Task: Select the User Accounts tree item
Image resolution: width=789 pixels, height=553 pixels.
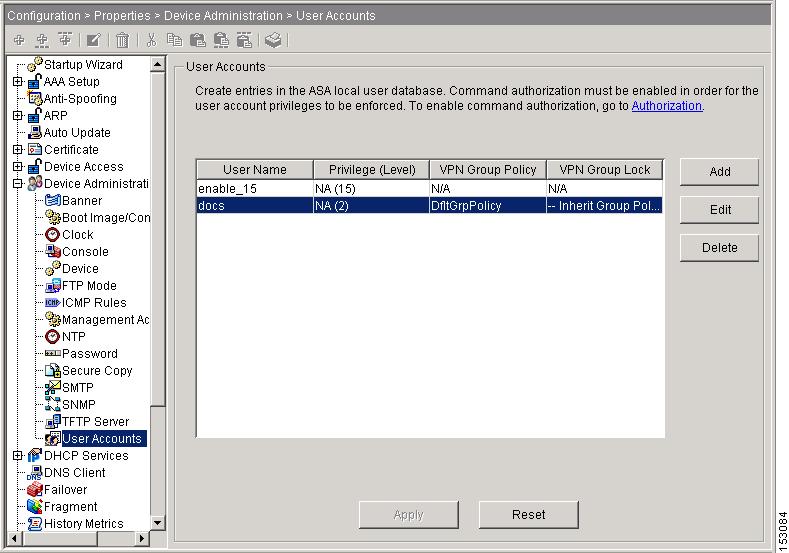Action: (102, 438)
